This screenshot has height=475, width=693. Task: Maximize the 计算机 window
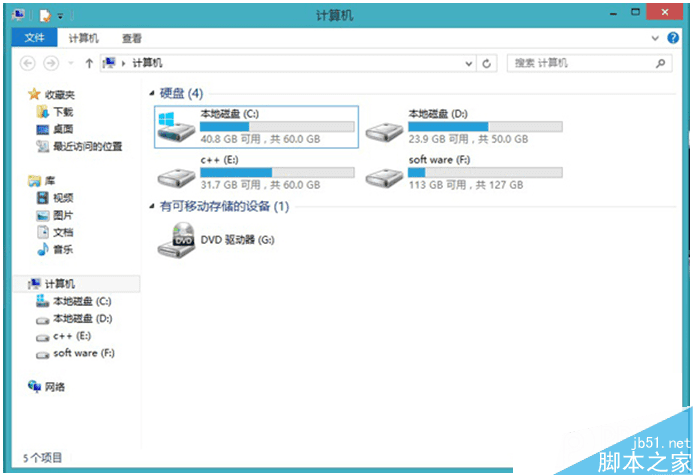click(635, 12)
